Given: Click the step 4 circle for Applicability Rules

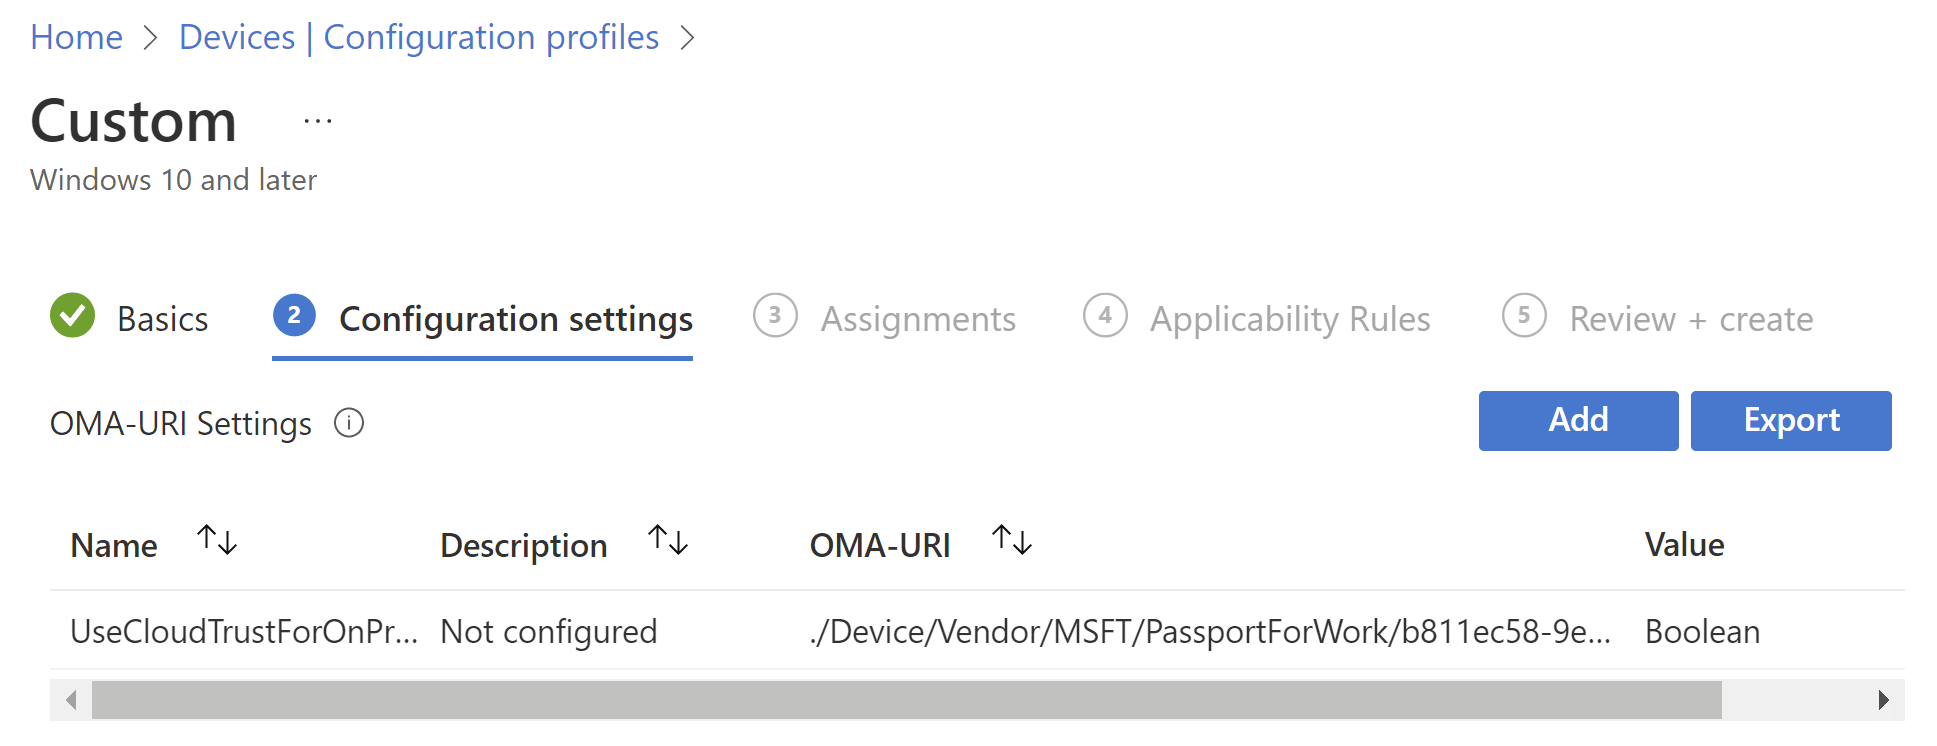Looking at the screenshot, I should pos(1105,316).
